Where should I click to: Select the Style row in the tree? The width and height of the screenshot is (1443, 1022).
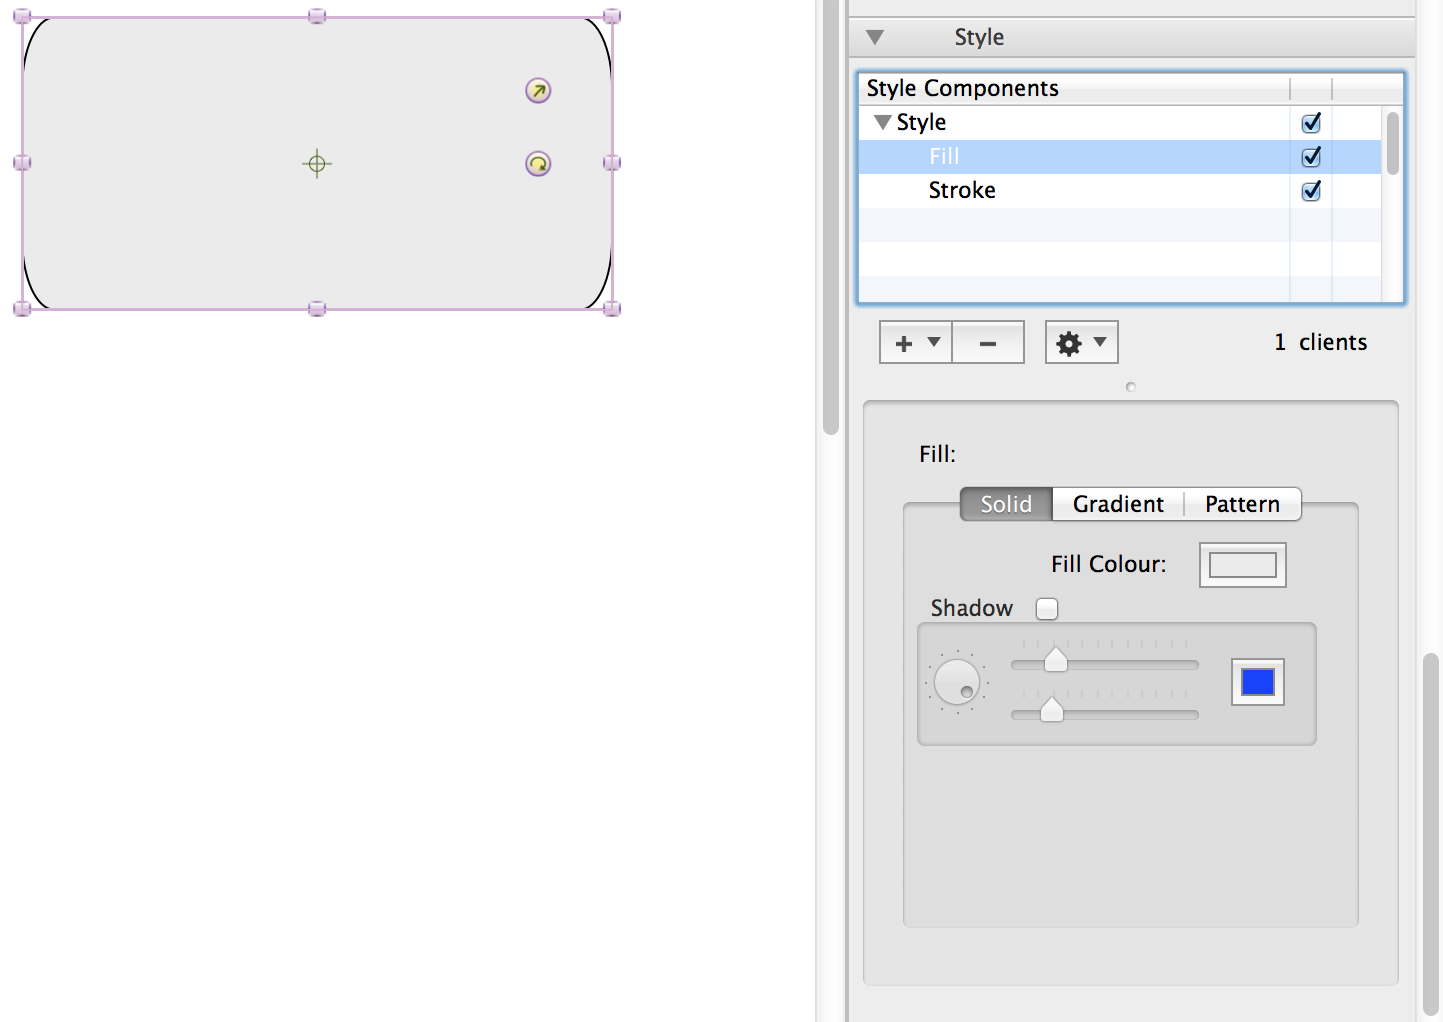coord(1120,123)
